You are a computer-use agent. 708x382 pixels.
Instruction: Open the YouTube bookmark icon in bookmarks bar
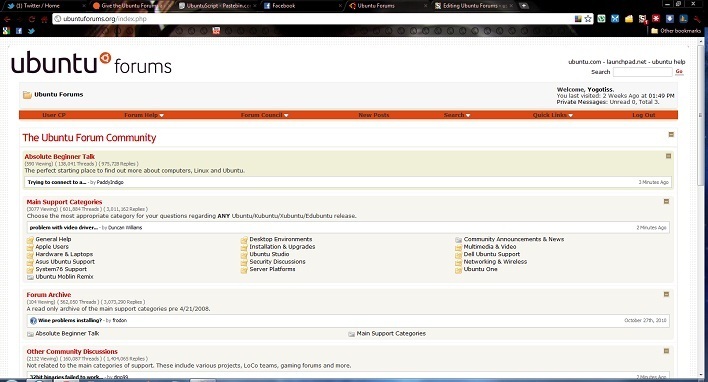click(216, 31)
